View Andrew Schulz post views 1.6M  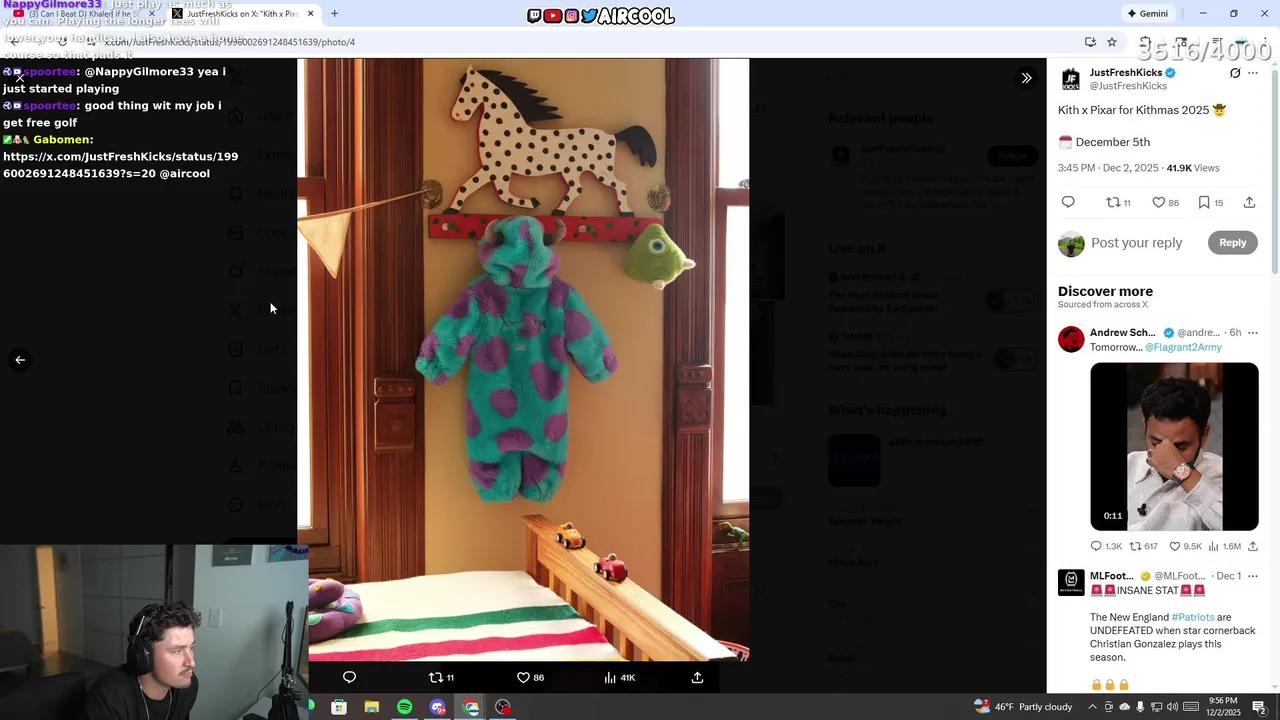[x=1224, y=546]
